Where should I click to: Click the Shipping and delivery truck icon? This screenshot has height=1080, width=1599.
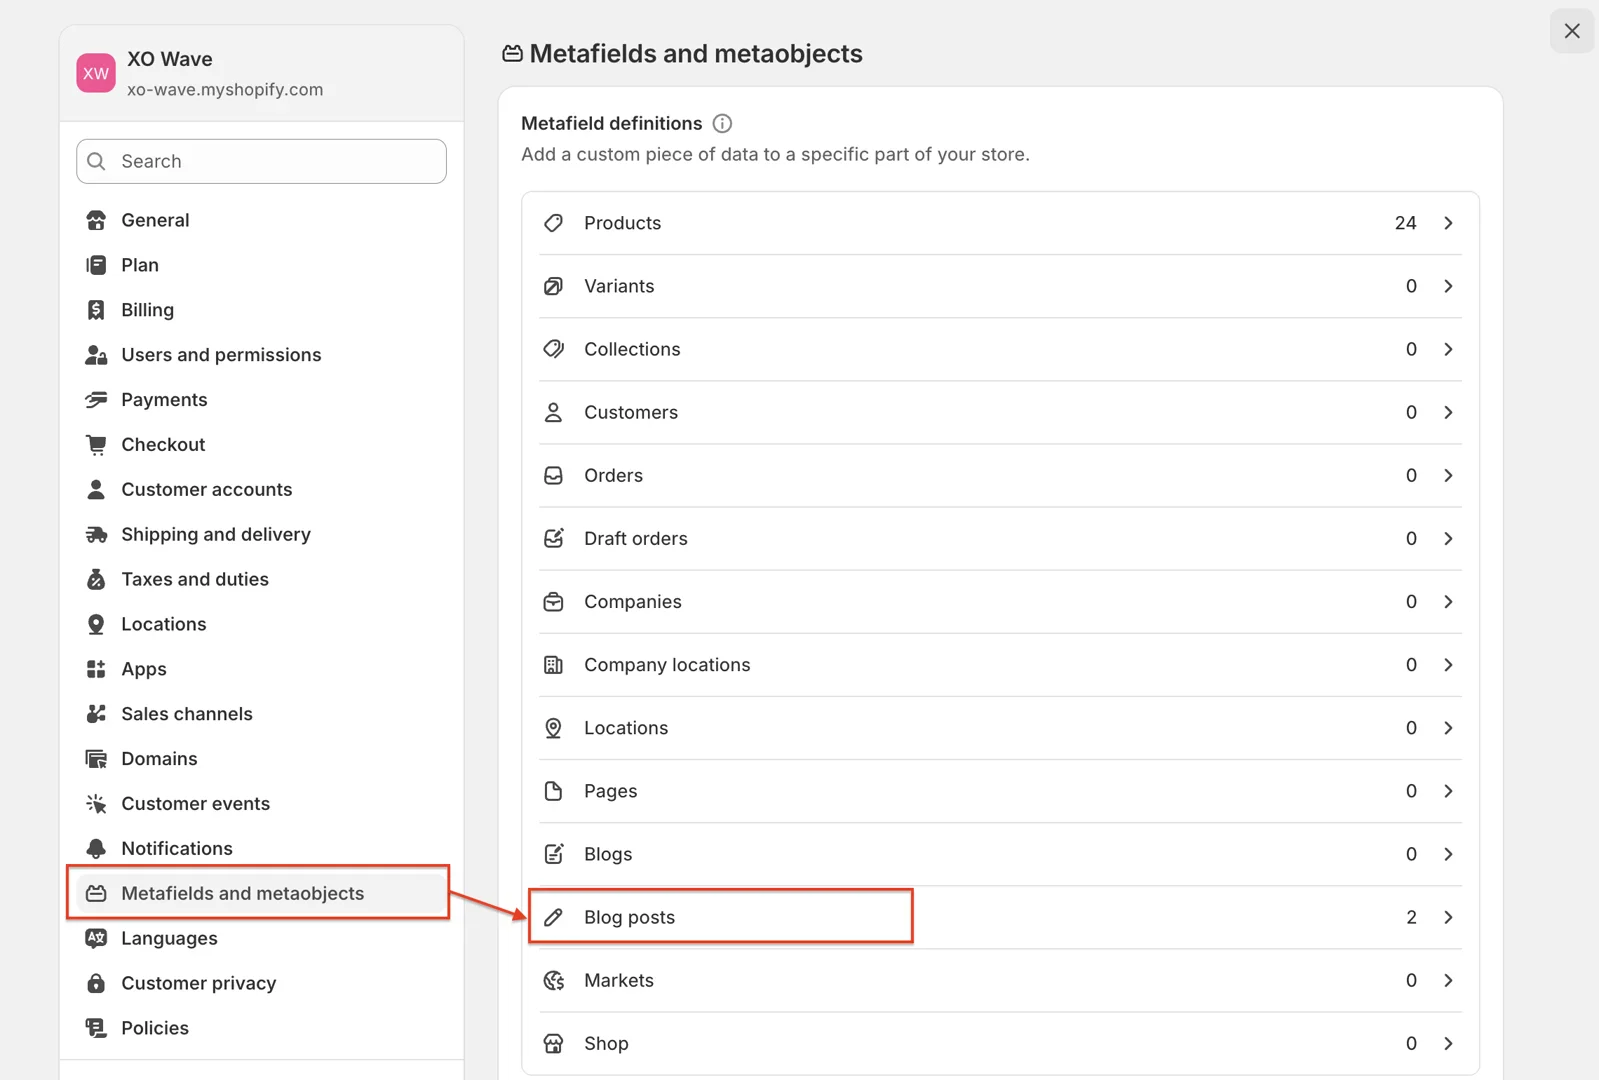[96, 534]
